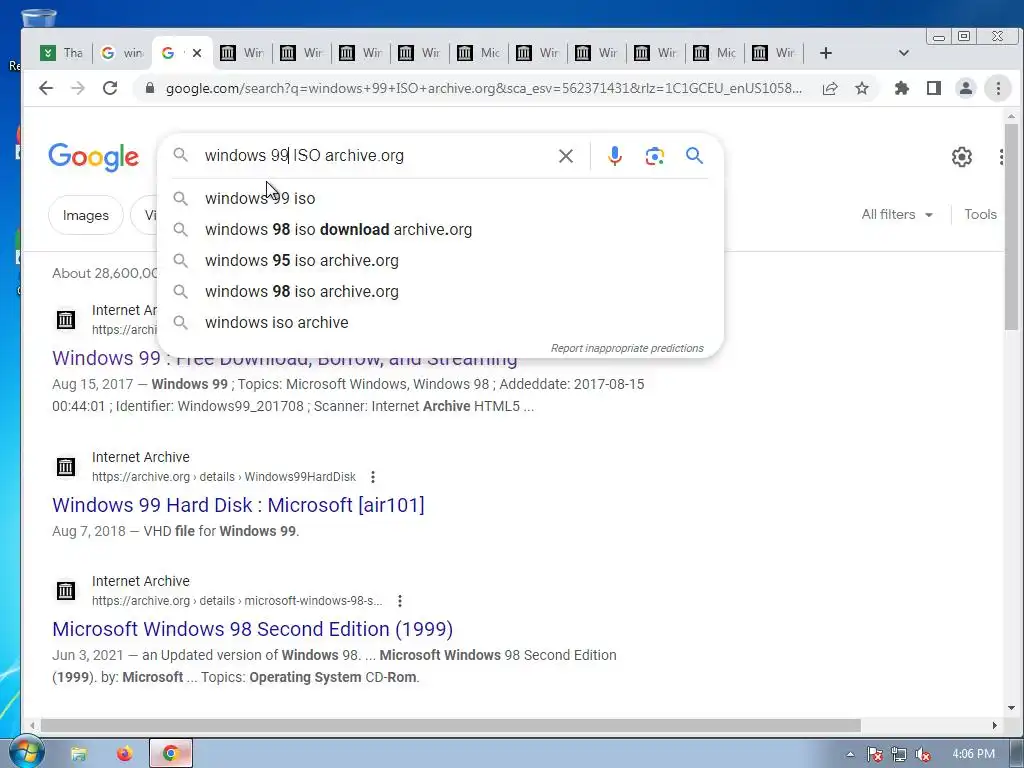
Task: Click the muted volume tray icon
Action: tap(923, 754)
